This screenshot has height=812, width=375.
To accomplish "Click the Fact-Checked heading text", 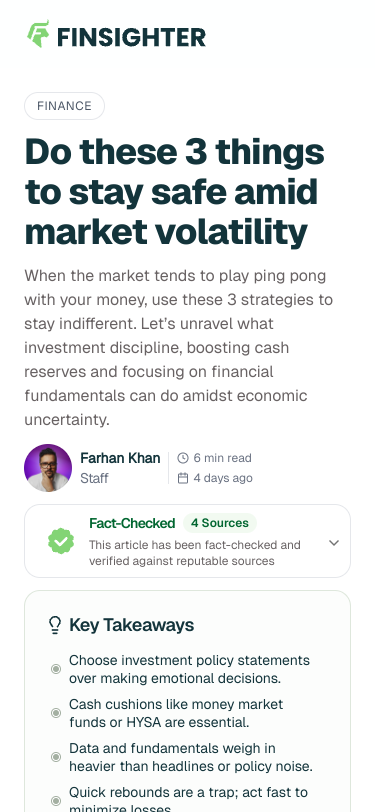I will 132,523.
